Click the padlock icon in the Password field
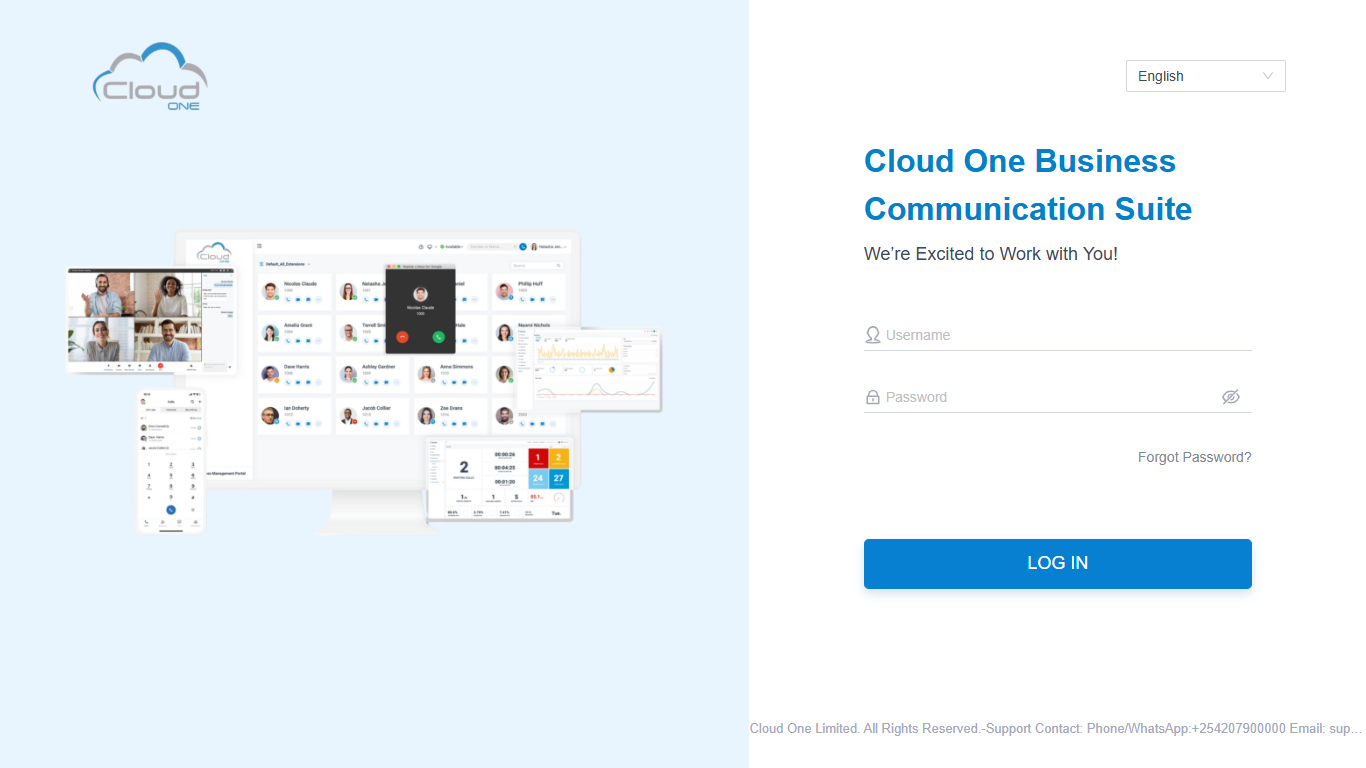 [871, 397]
